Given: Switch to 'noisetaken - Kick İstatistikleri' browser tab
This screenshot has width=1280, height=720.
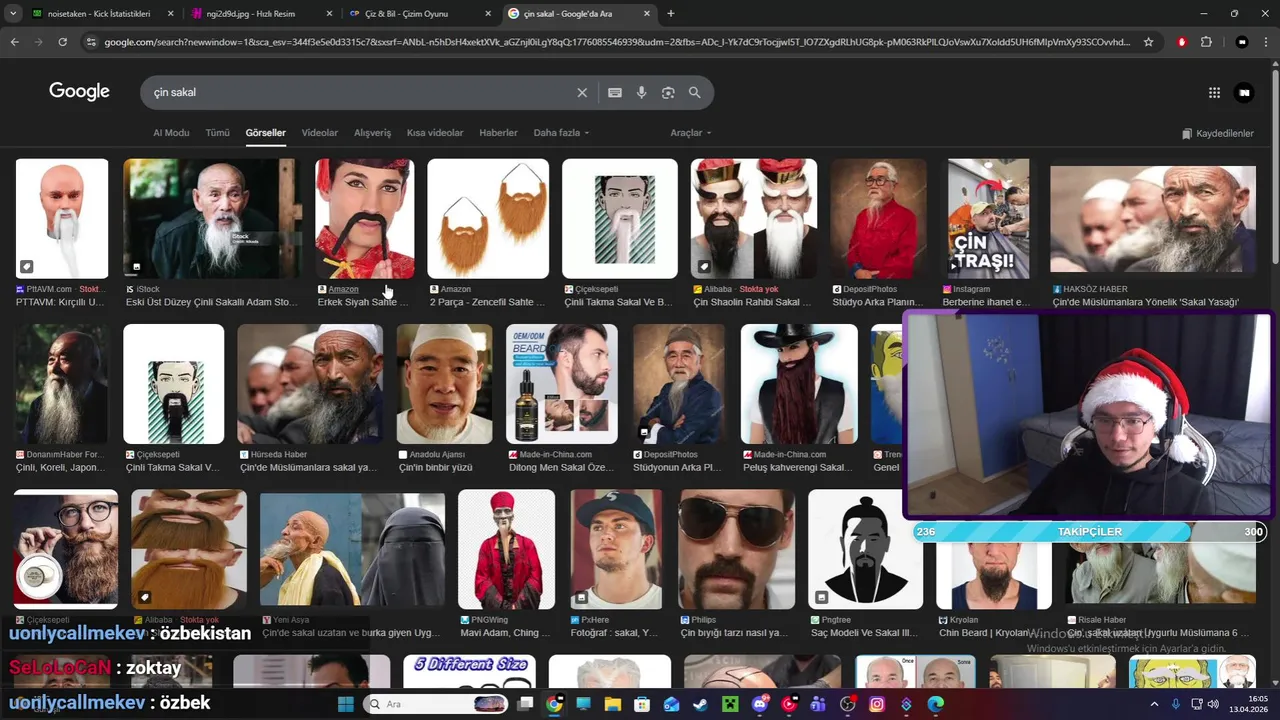Looking at the screenshot, I should coord(102,14).
